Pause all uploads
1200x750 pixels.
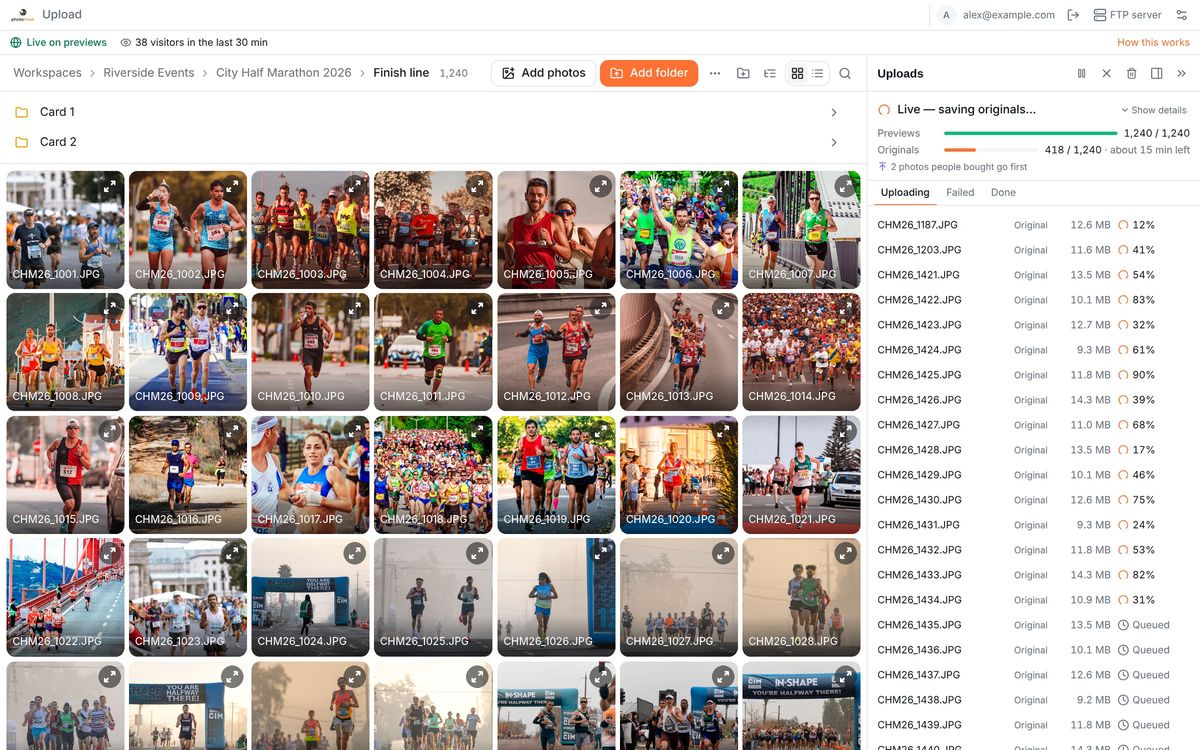click(x=1081, y=73)
